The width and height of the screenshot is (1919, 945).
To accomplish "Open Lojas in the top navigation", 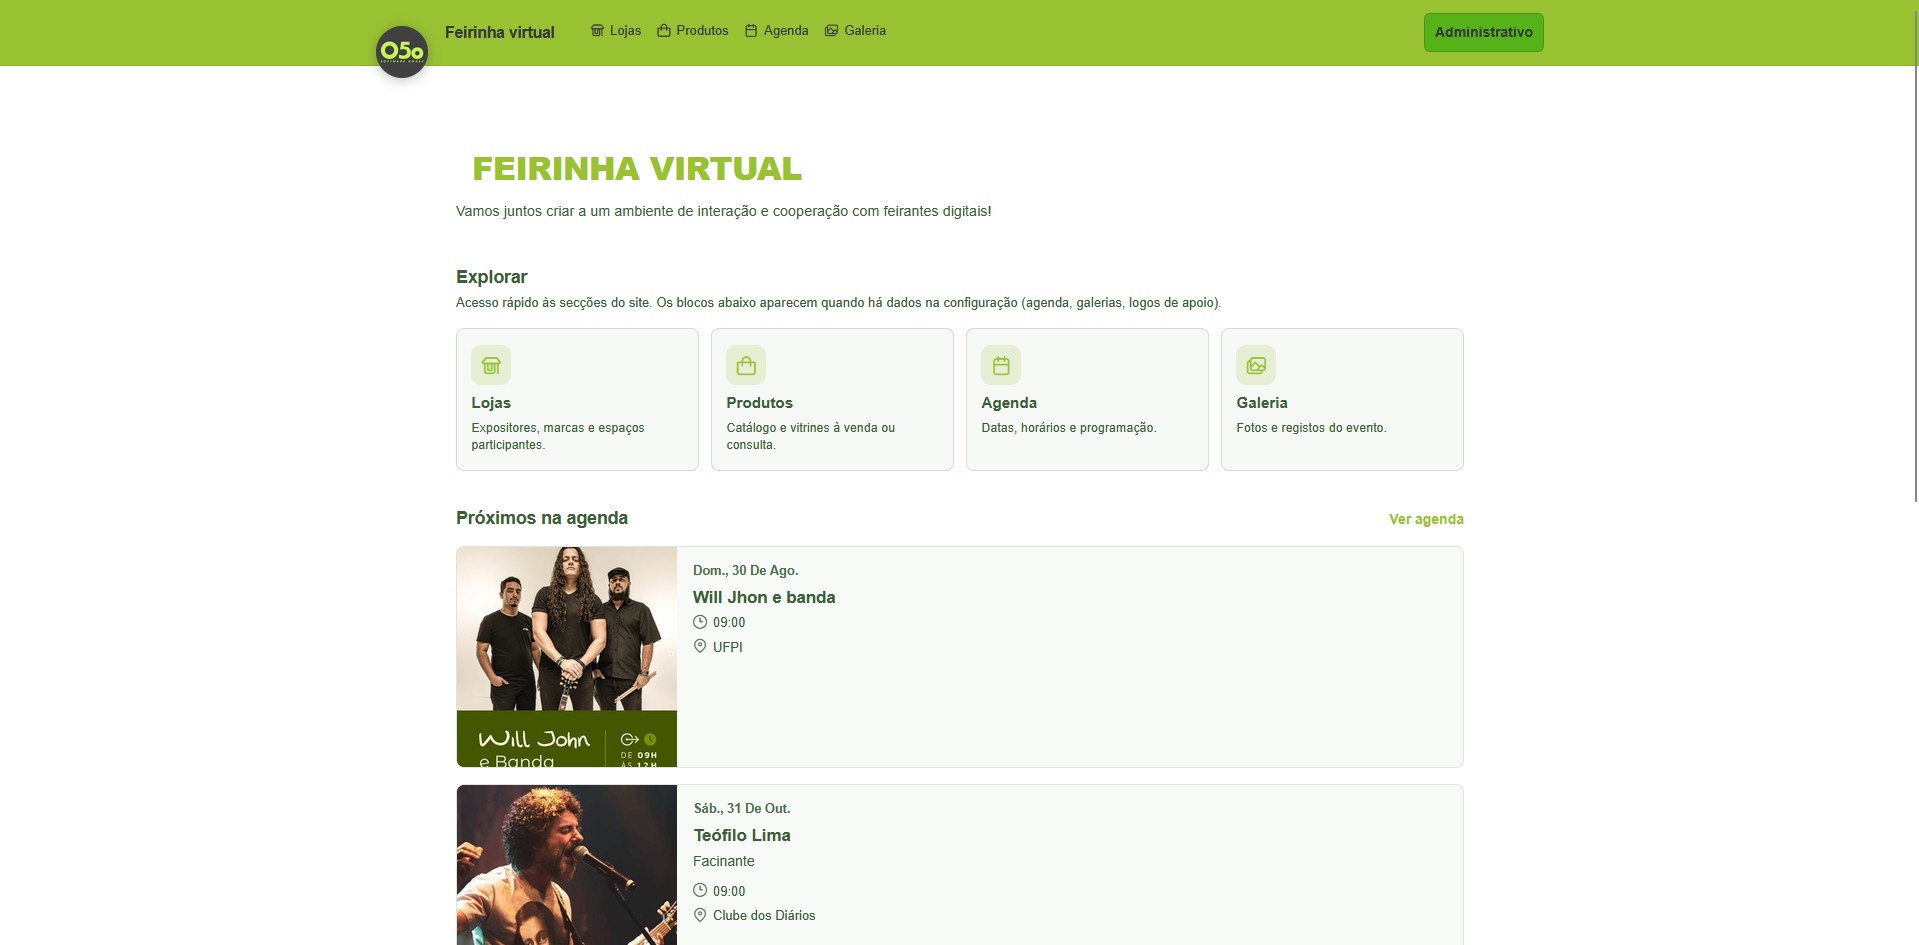I will 616,31.
